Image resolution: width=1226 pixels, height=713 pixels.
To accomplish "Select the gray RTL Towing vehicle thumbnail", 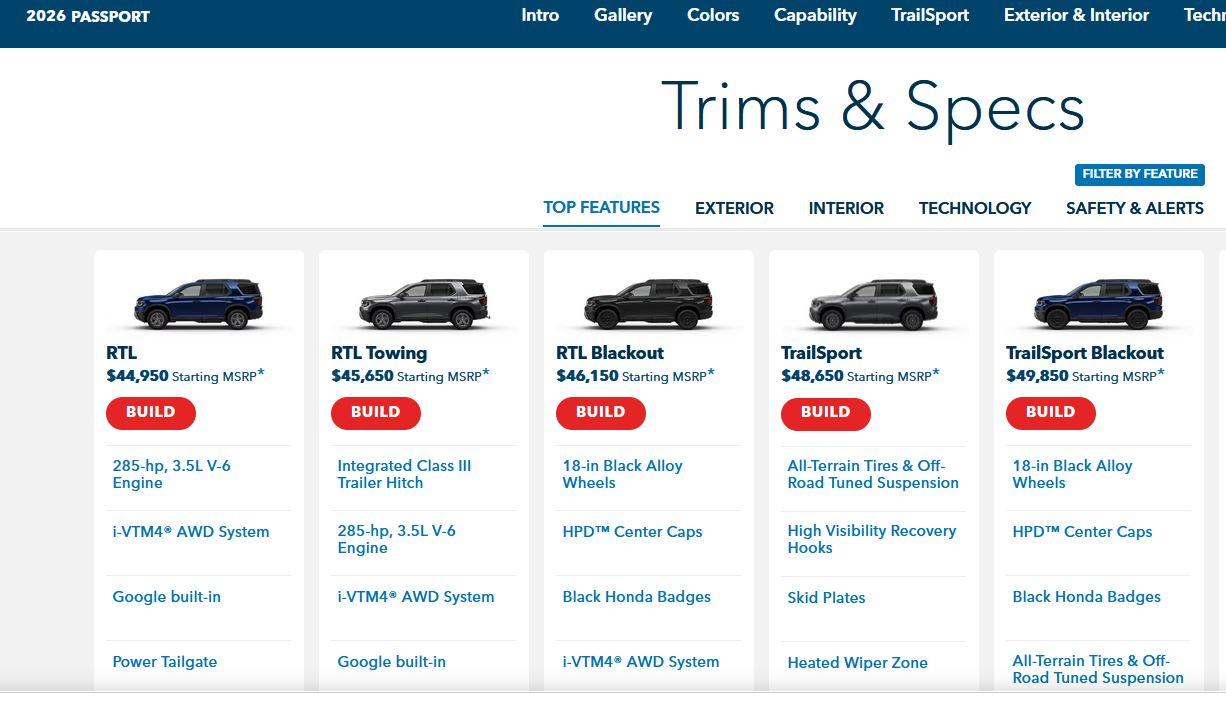I will (x=424, y=303).
